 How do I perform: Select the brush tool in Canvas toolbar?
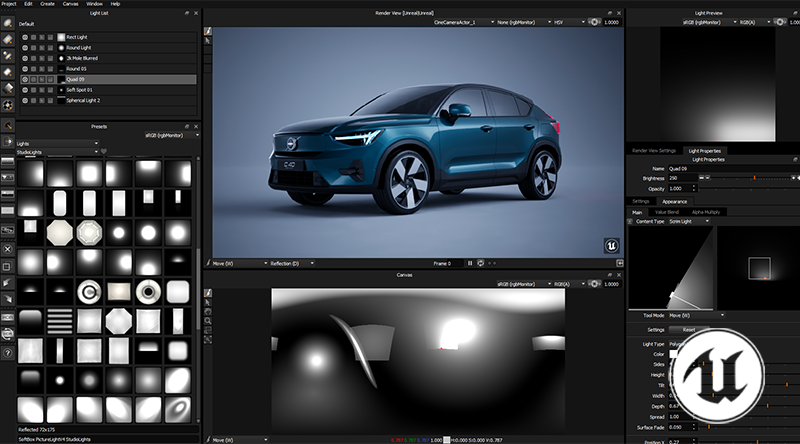coord(208,293)
